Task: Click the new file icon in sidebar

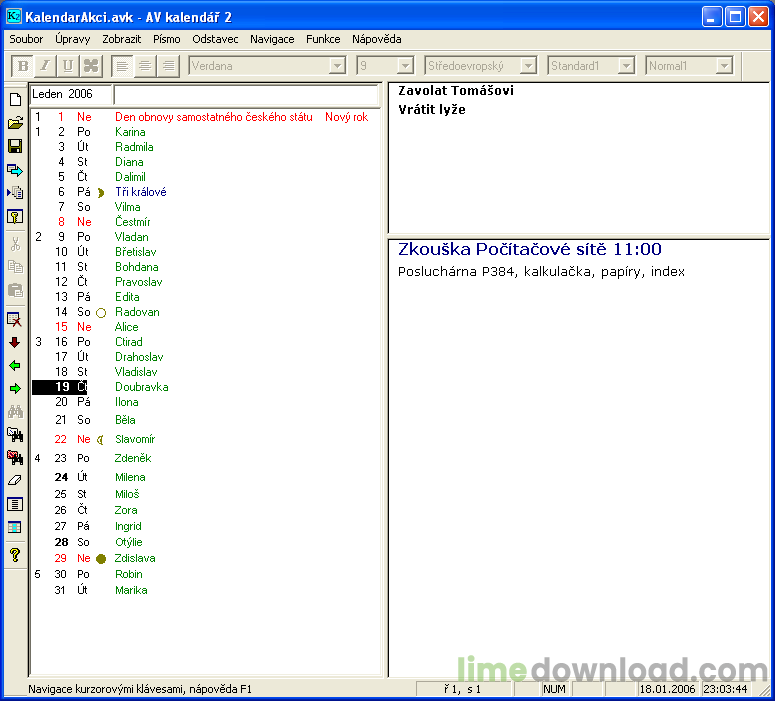Action: pos(15,99)
